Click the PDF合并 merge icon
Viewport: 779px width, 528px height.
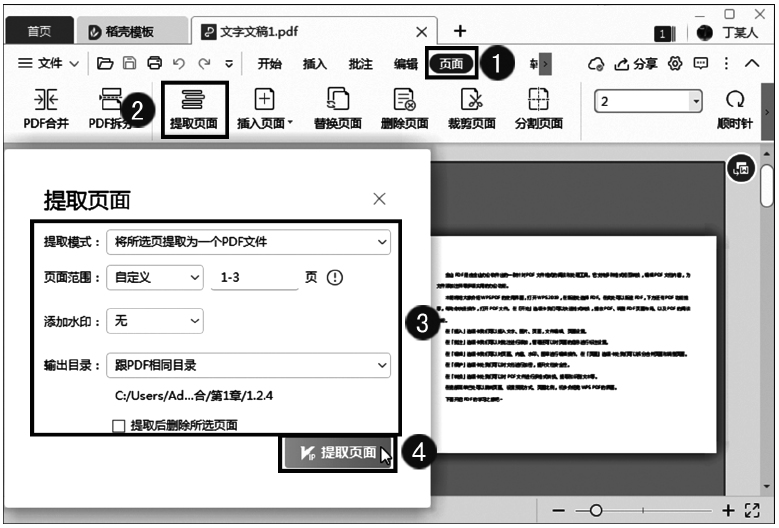click(x=46, y=108)
